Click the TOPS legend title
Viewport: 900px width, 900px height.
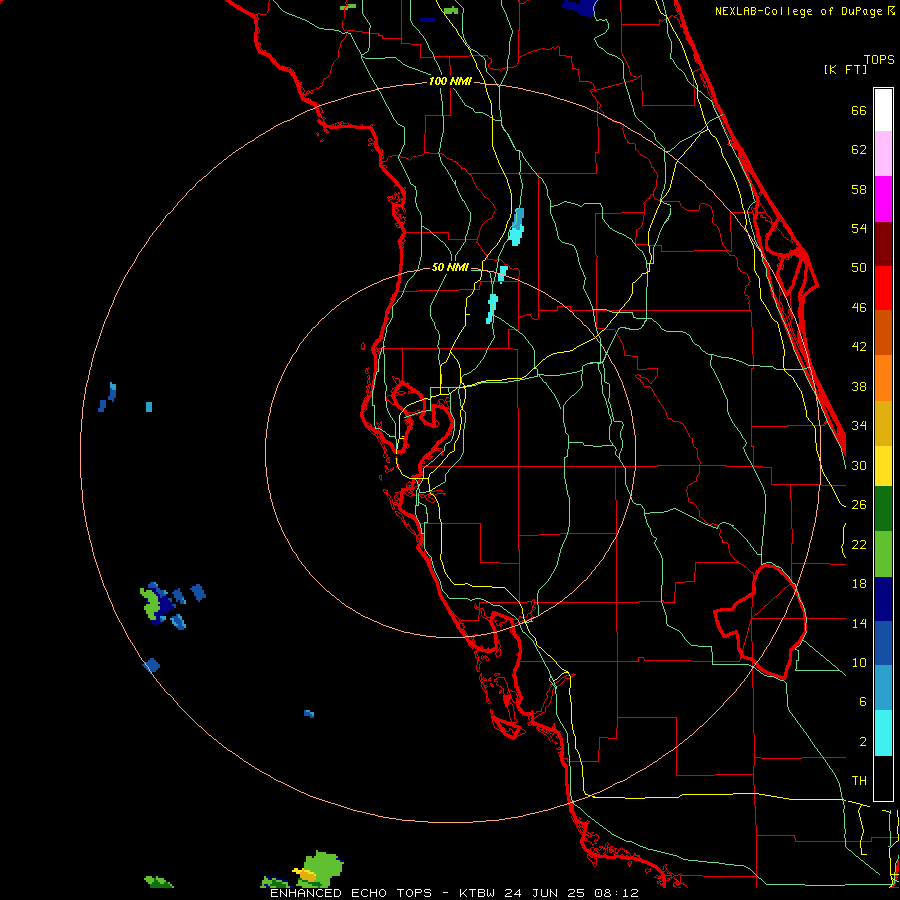pos(879,59)
